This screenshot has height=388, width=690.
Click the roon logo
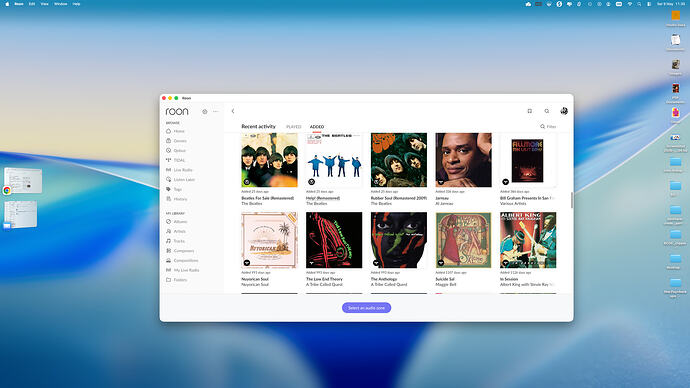(177, 112)
